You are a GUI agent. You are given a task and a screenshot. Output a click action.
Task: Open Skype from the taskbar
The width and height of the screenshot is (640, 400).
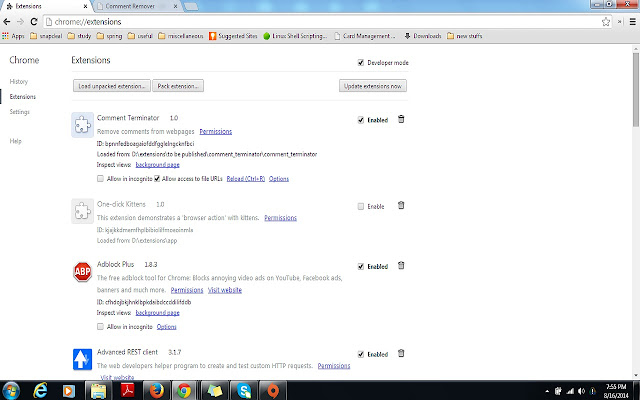244,391
